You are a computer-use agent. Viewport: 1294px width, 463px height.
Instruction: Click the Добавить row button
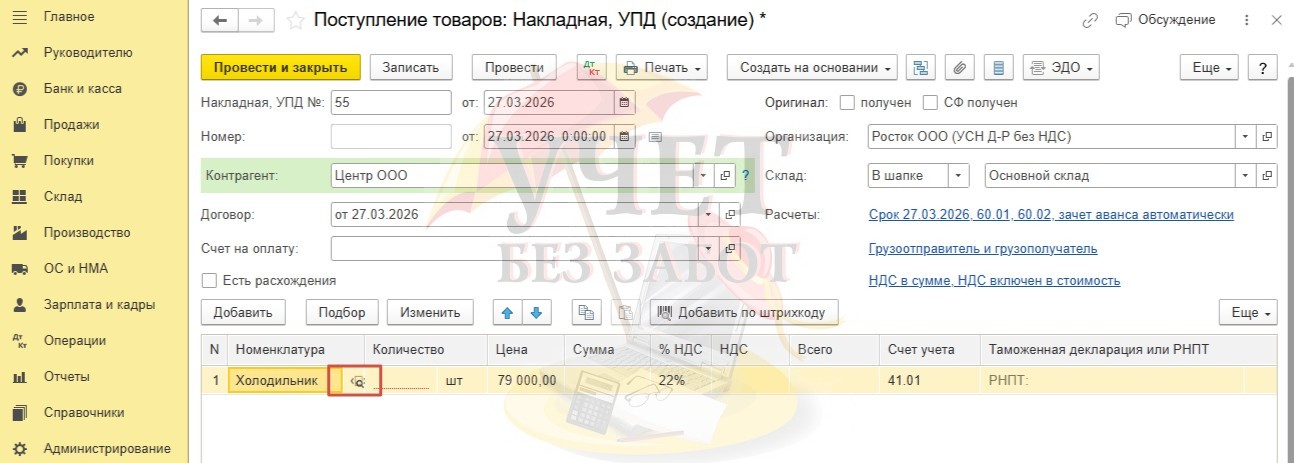pos(243,312)
